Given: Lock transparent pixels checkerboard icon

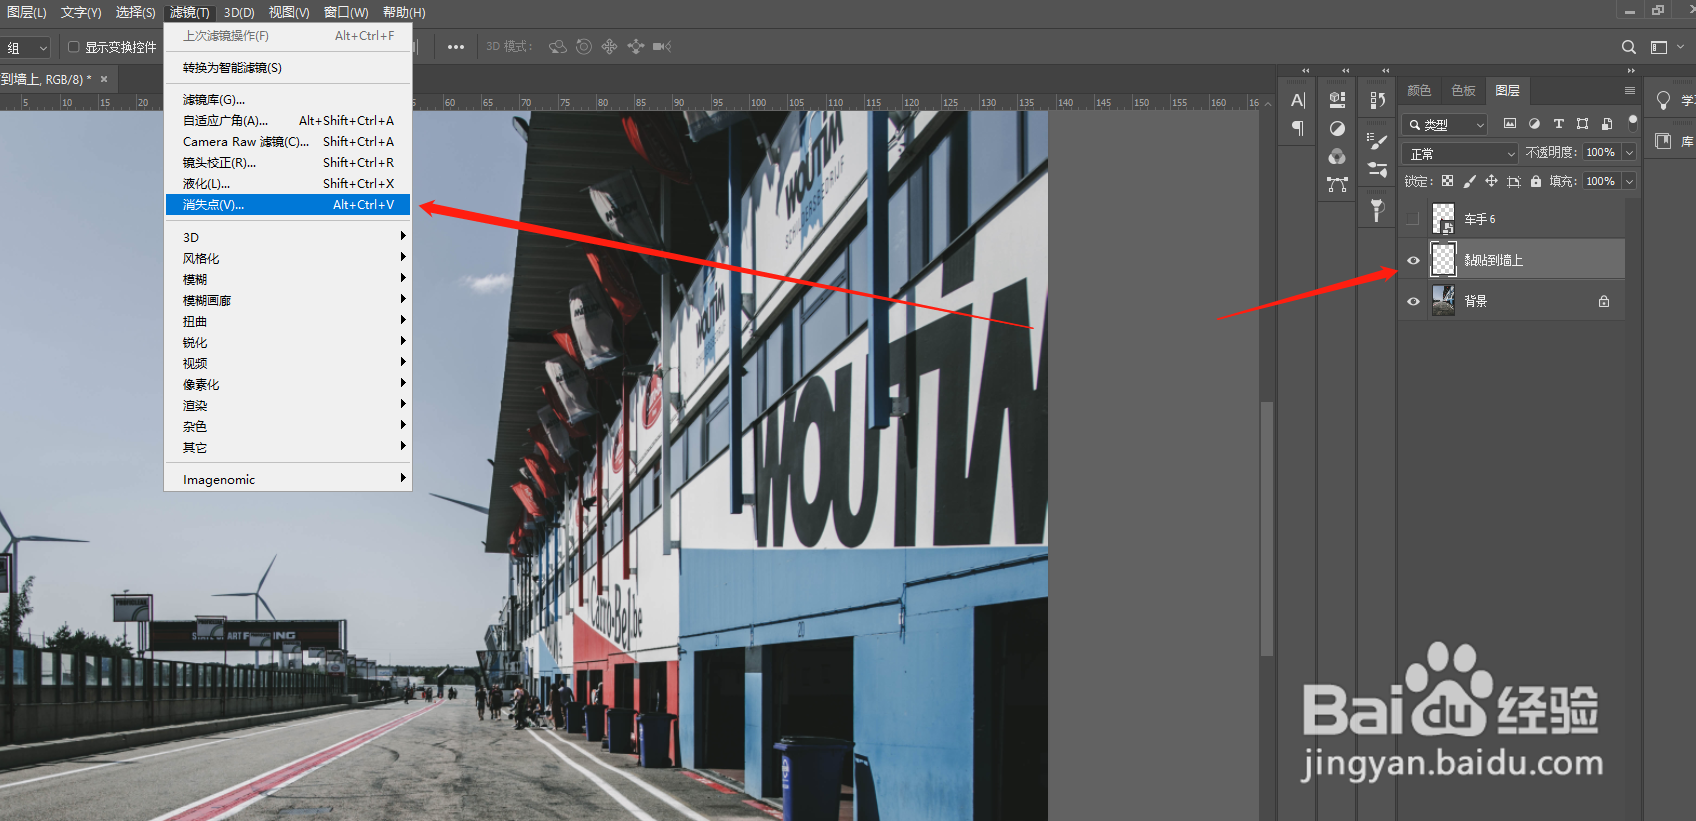Looking at the screenshot, I should point(1447,181).
